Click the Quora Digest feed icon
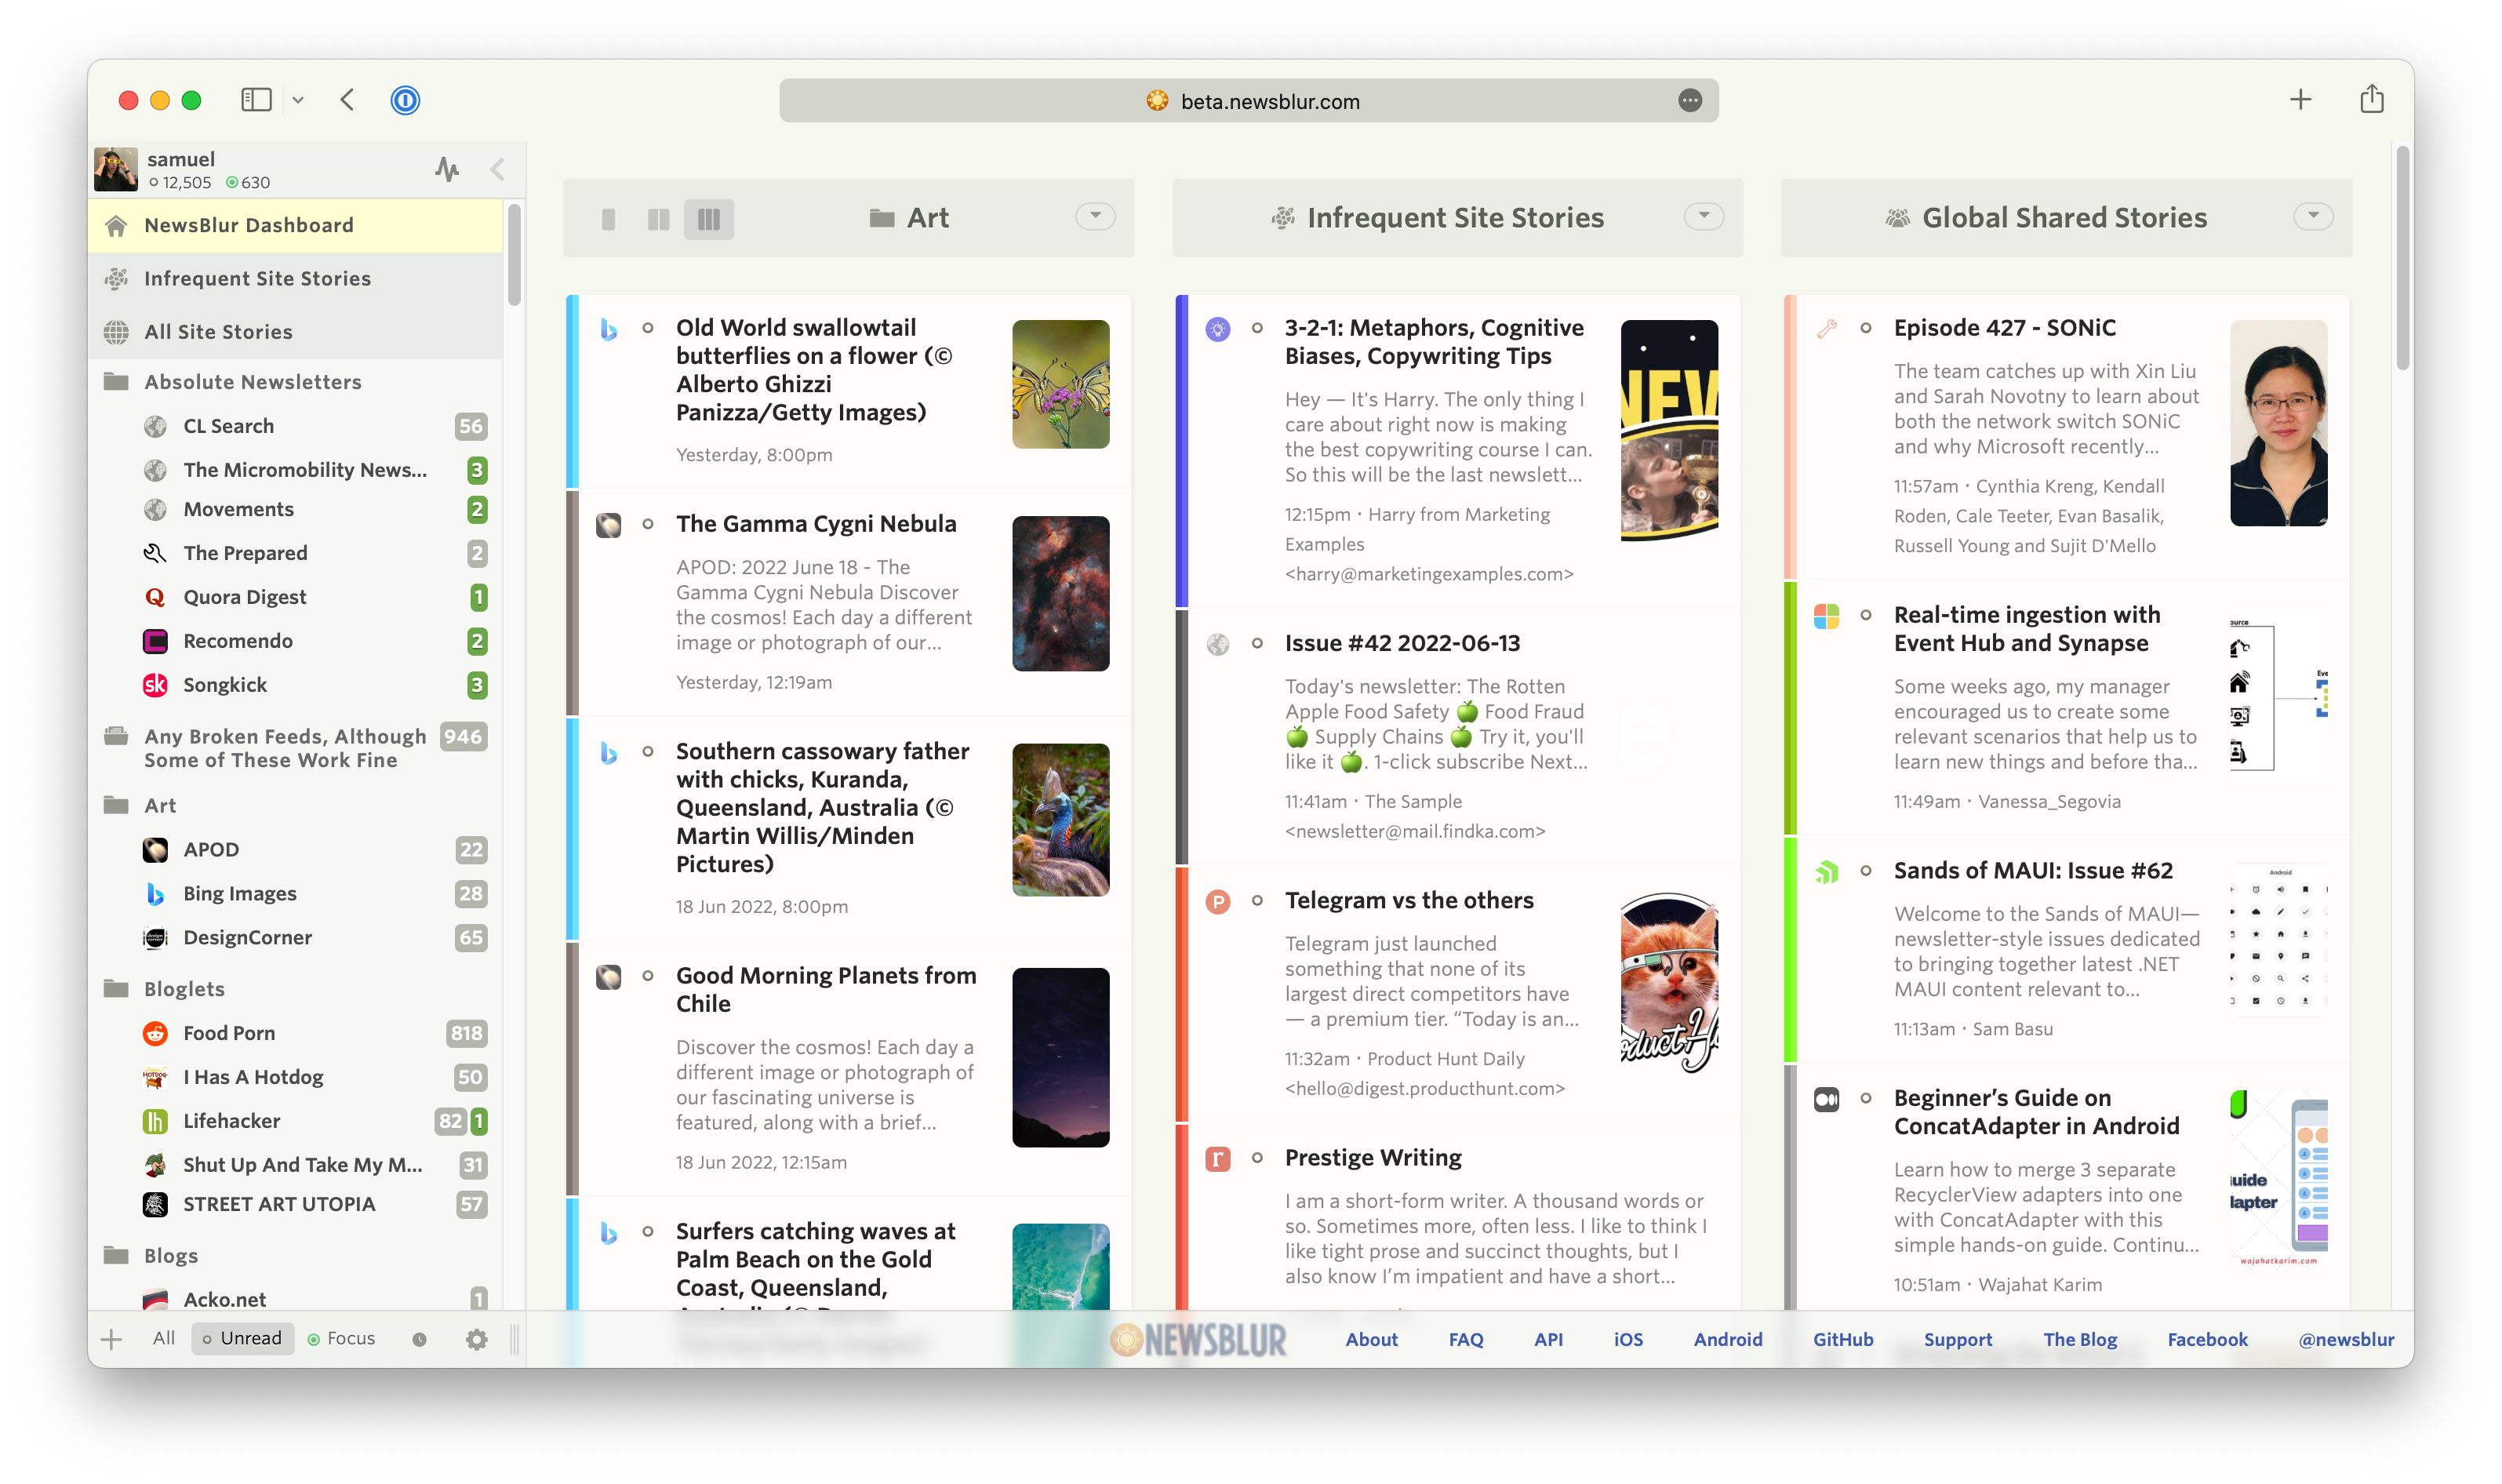The width and height of the screenshot is (2502, 1484). (155, 597)
